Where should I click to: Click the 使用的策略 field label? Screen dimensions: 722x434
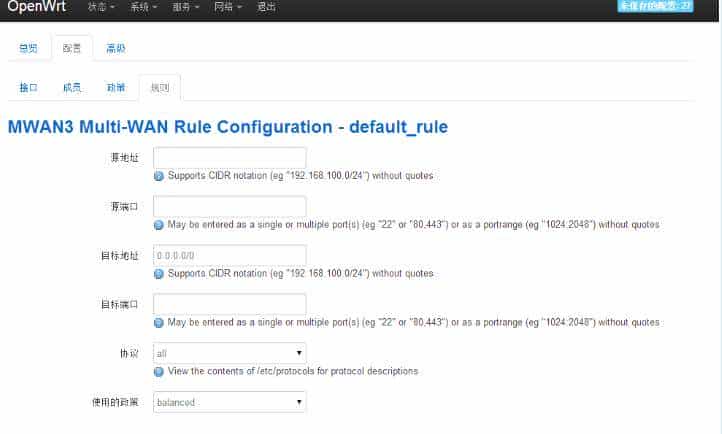coord(115,402)
